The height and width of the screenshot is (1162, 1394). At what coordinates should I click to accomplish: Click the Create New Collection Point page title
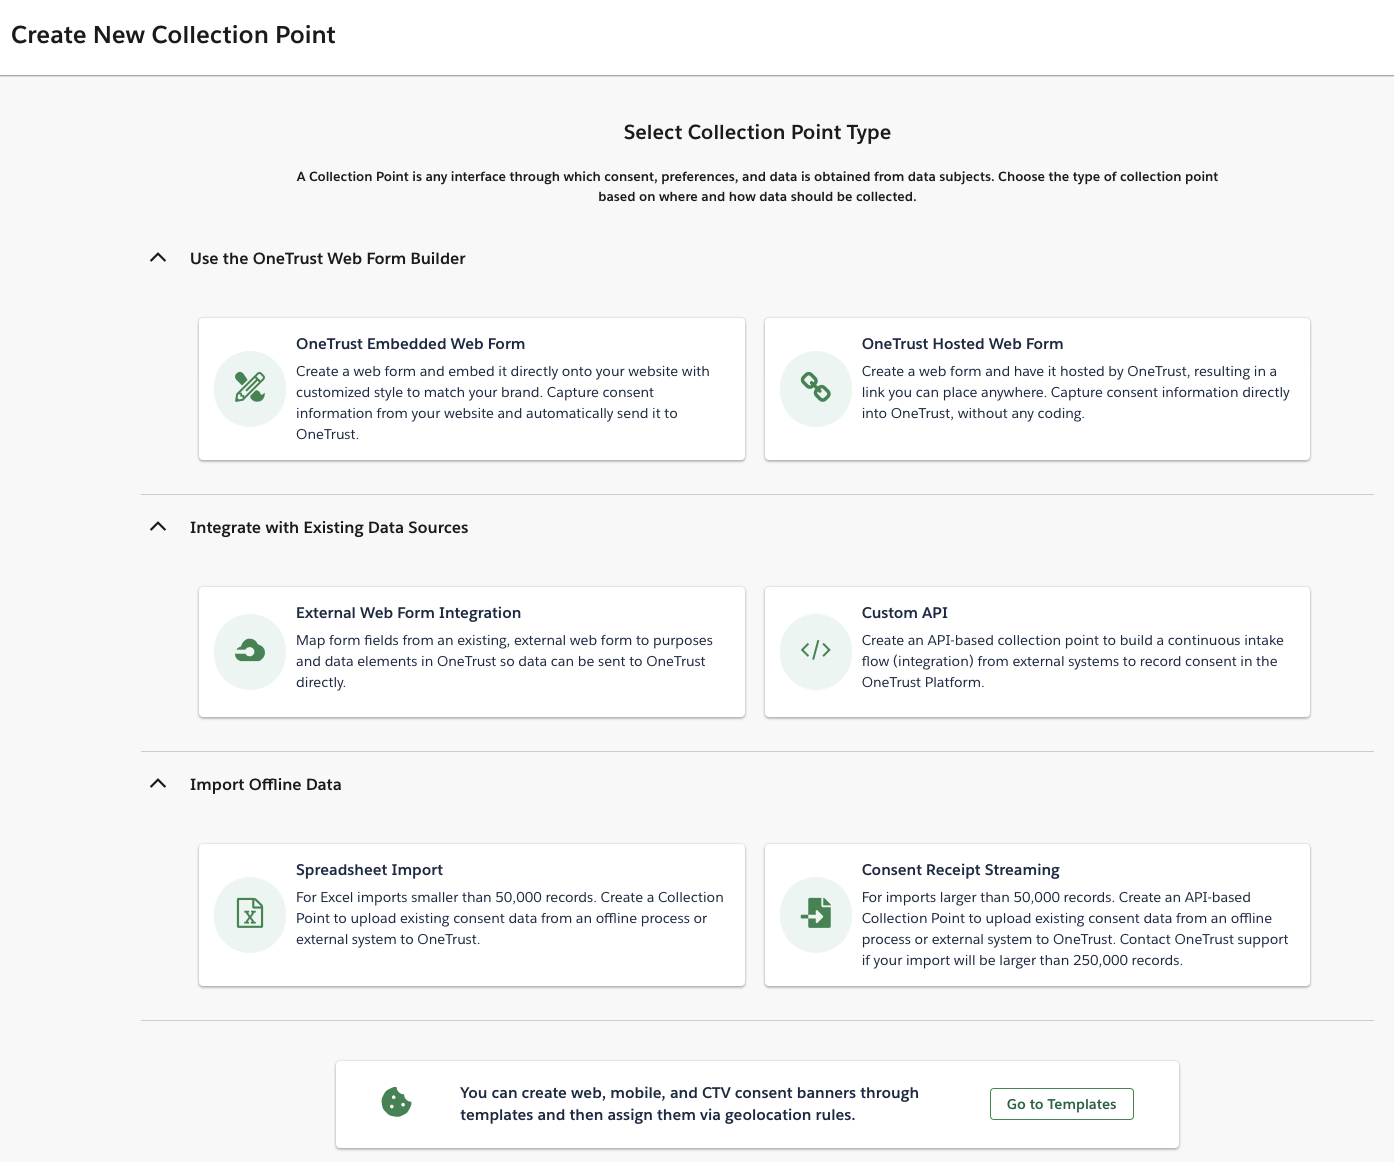pyautogui.click(x=173, y=34)
